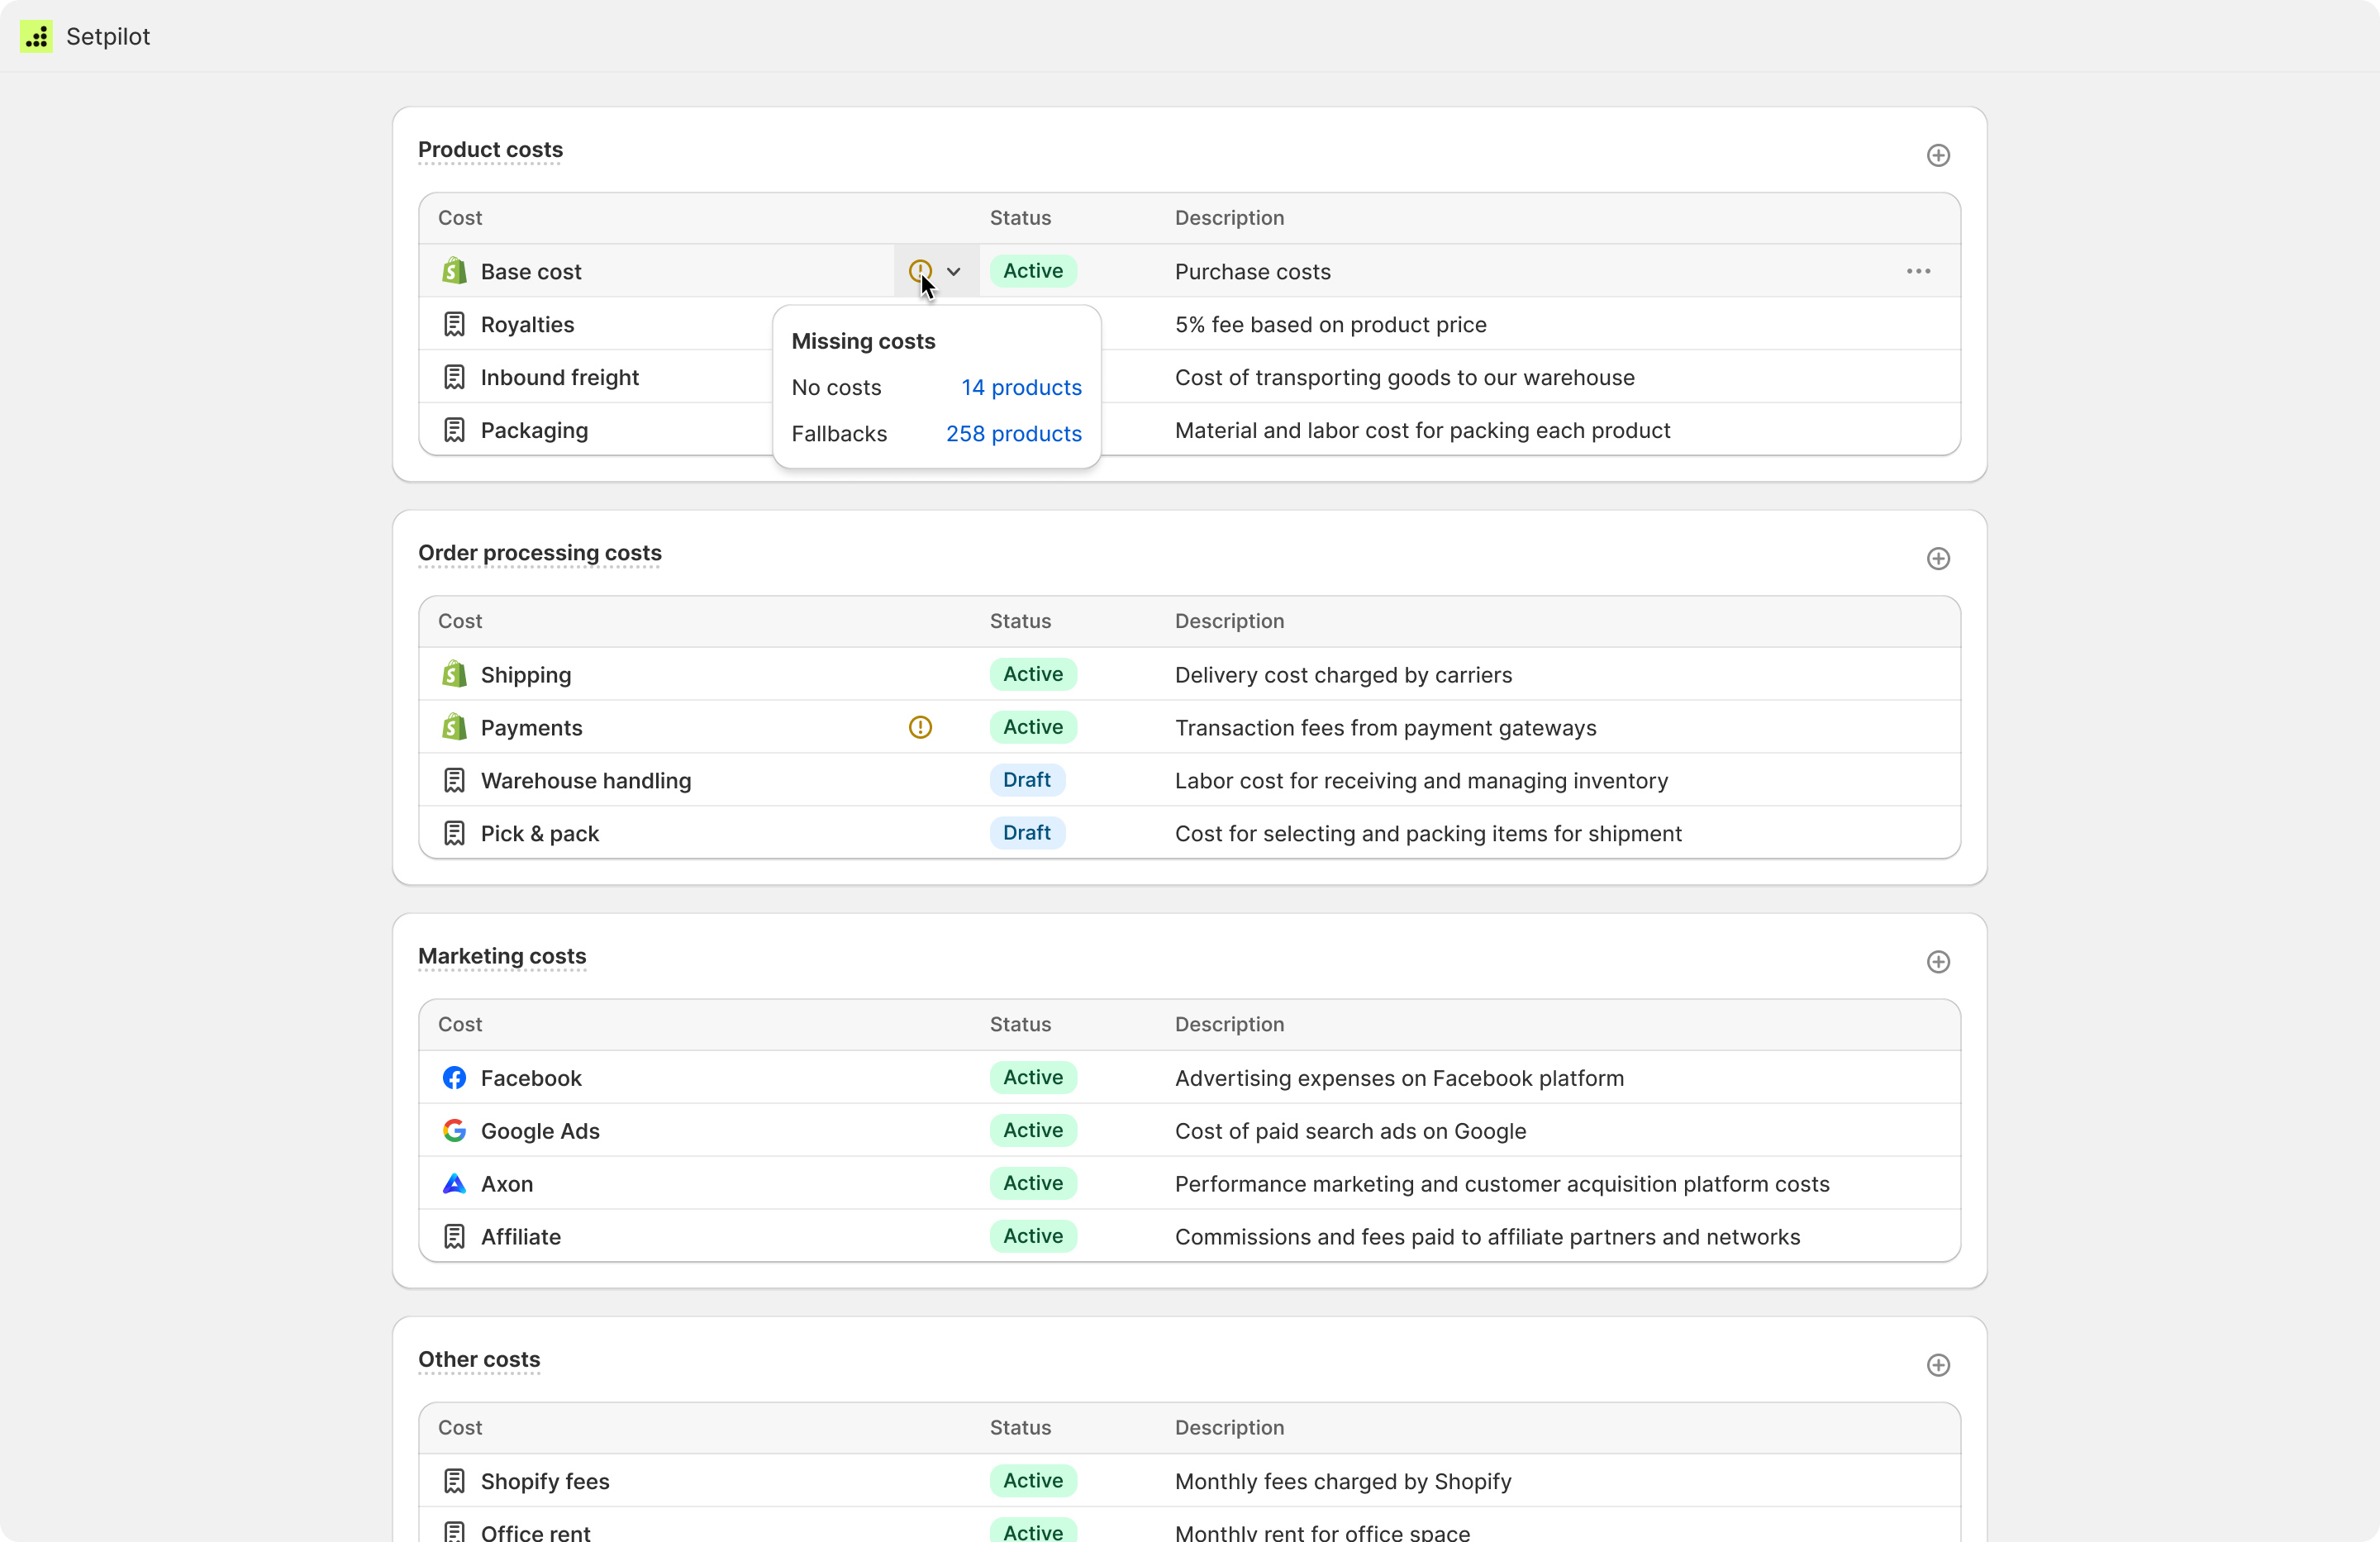Click the Facebook icon in Marketing costs
Image resolution: width=2380 pixels, height=1542 pixels.
[x=454, y=1078]
